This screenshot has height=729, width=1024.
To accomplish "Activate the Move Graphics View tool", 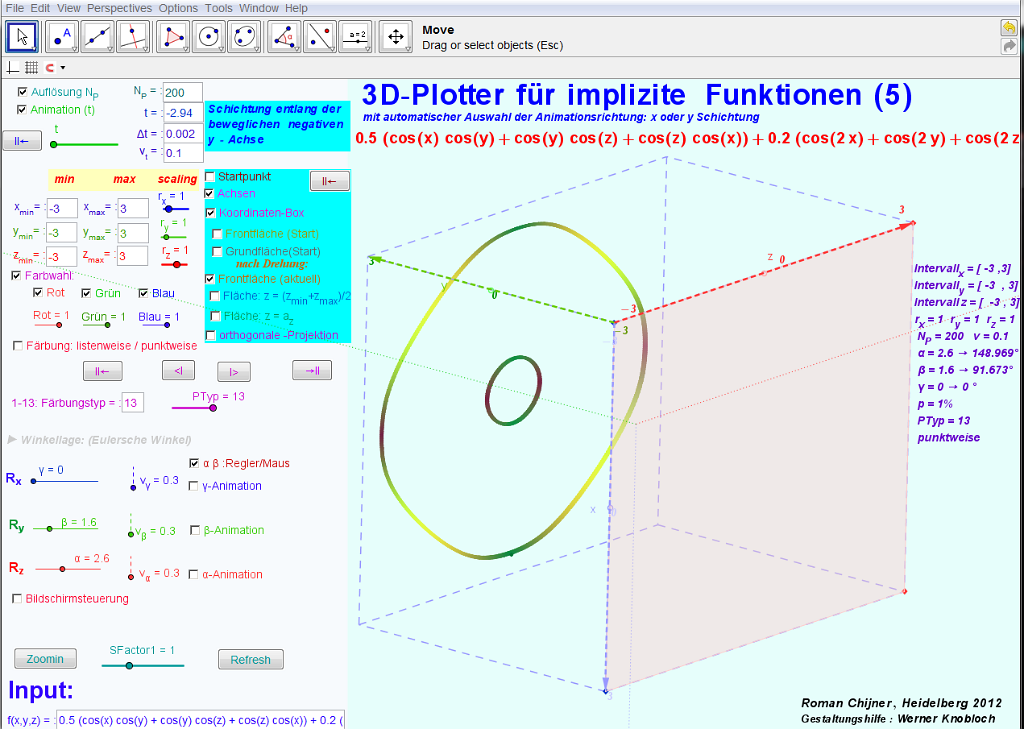I will click(x=395, y=37).
